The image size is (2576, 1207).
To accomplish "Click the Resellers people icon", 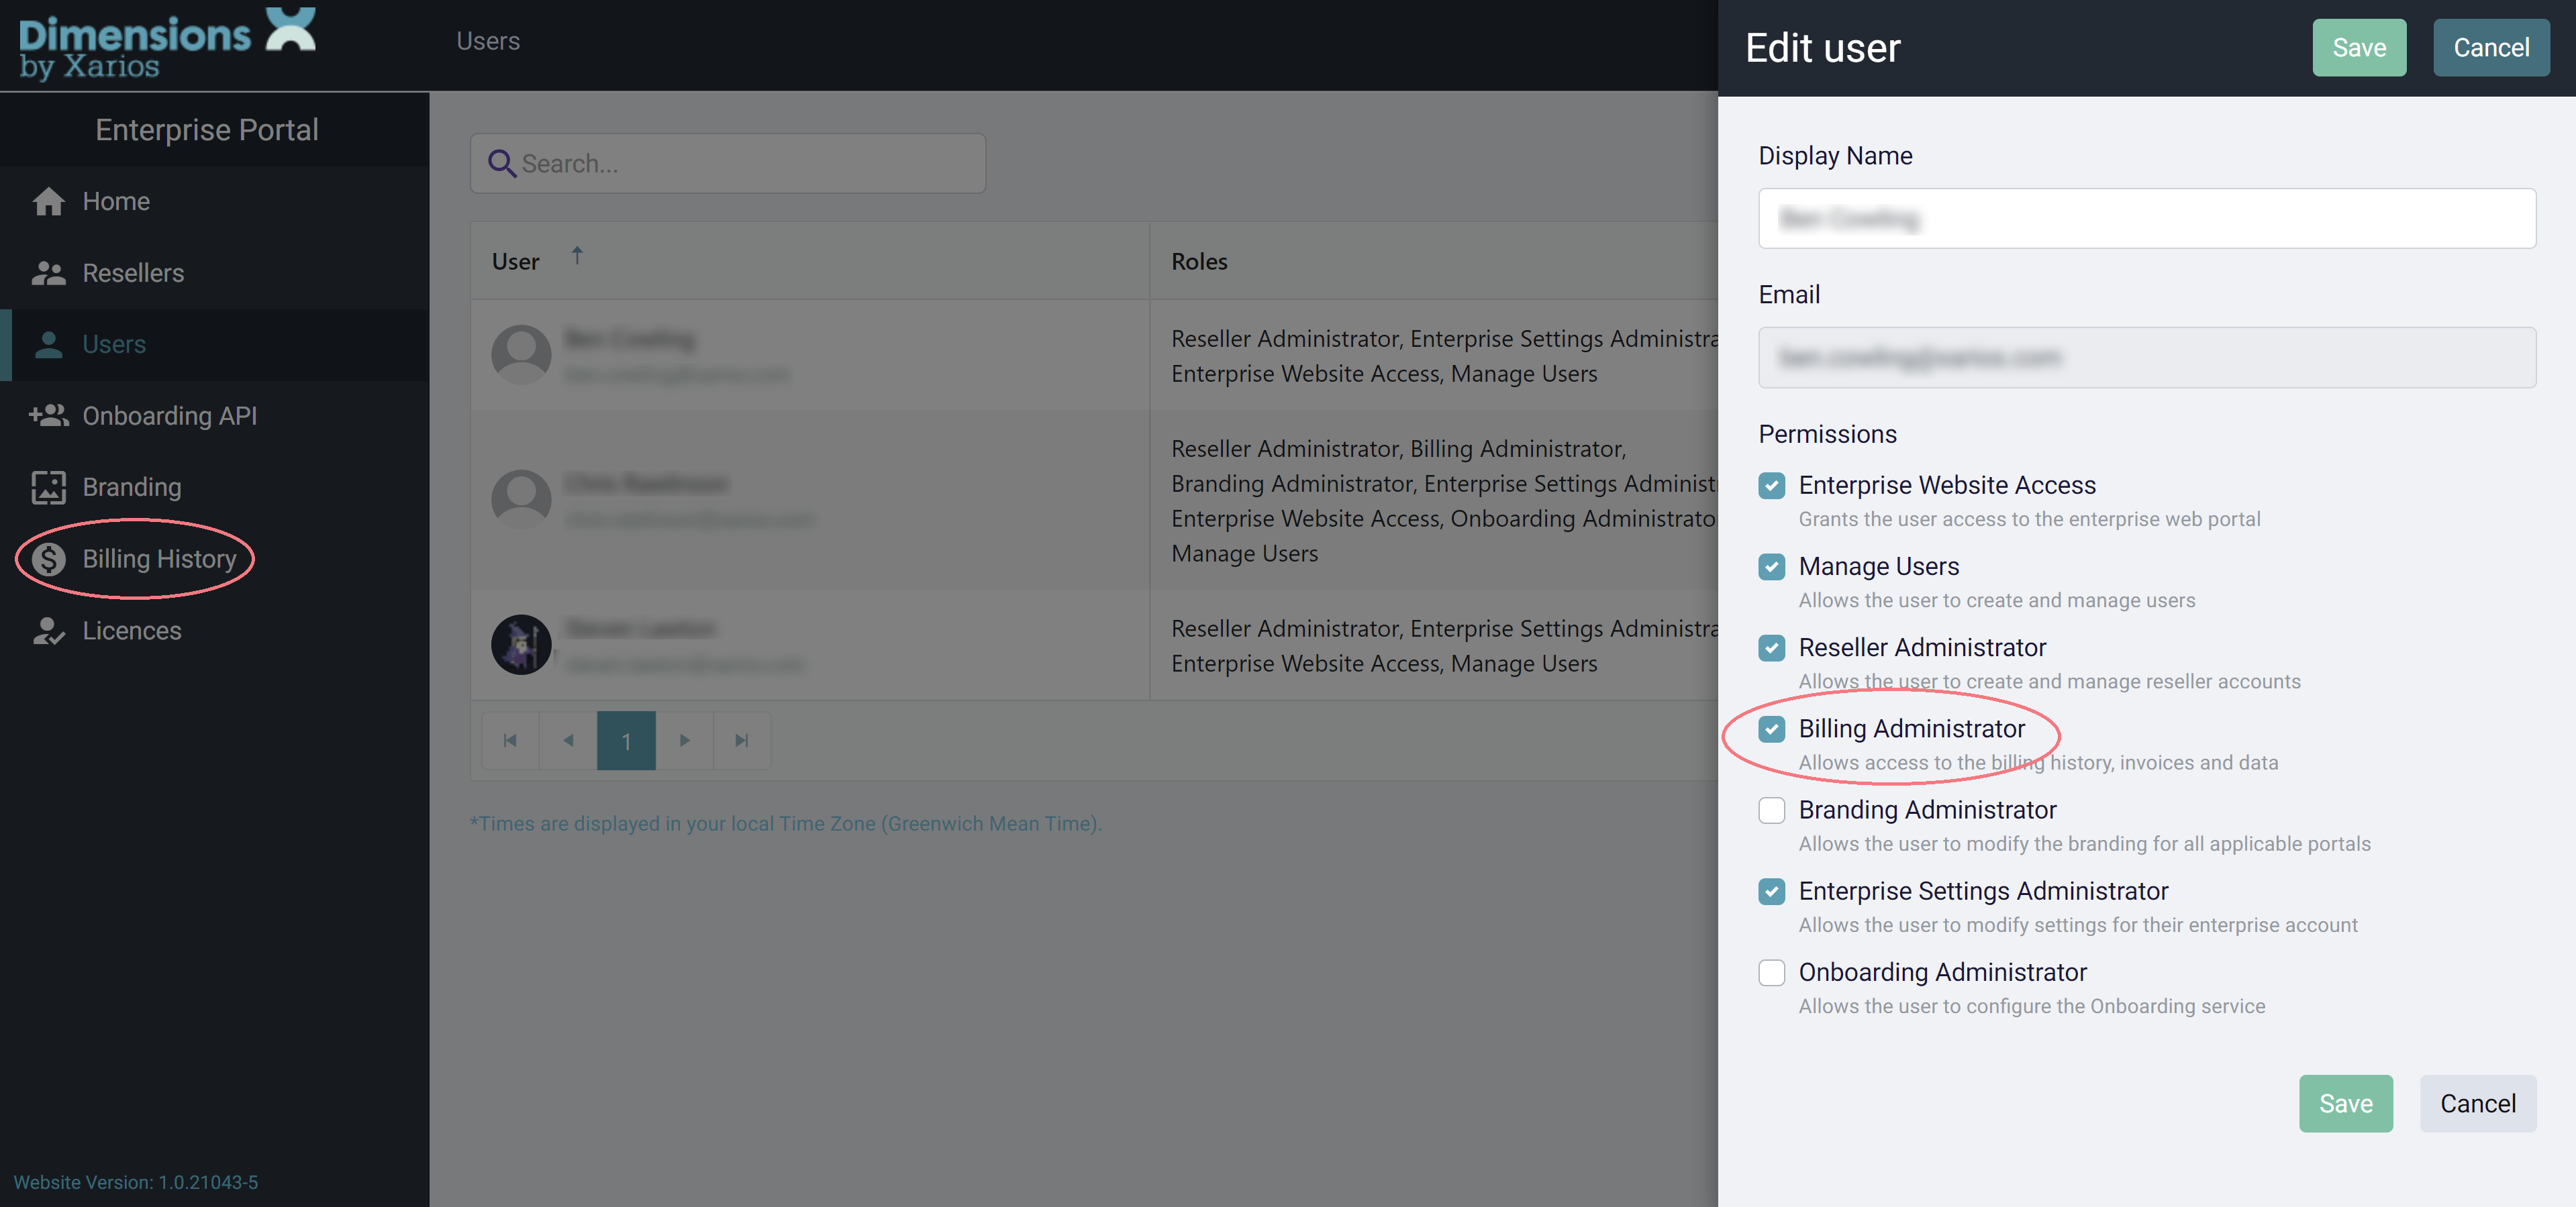I will click(x=48, y=273).
